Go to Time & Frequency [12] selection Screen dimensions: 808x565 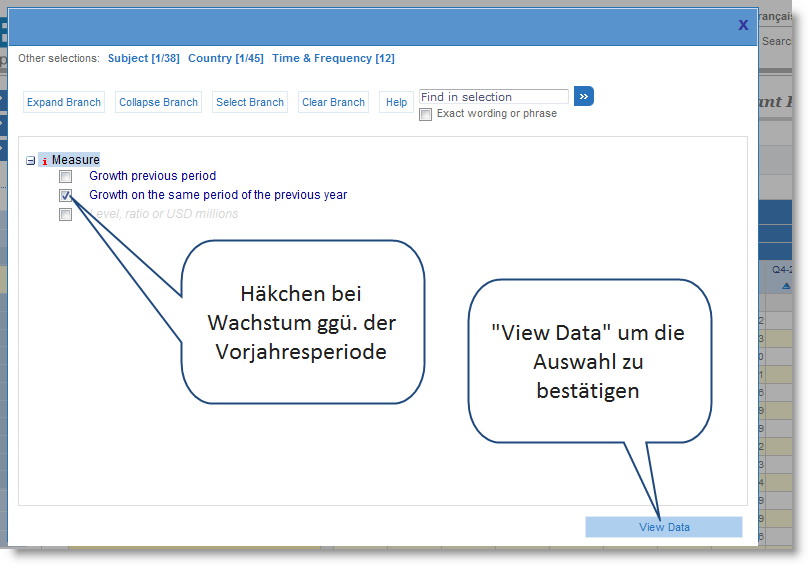pyautogui.click(x=333, y=58)
